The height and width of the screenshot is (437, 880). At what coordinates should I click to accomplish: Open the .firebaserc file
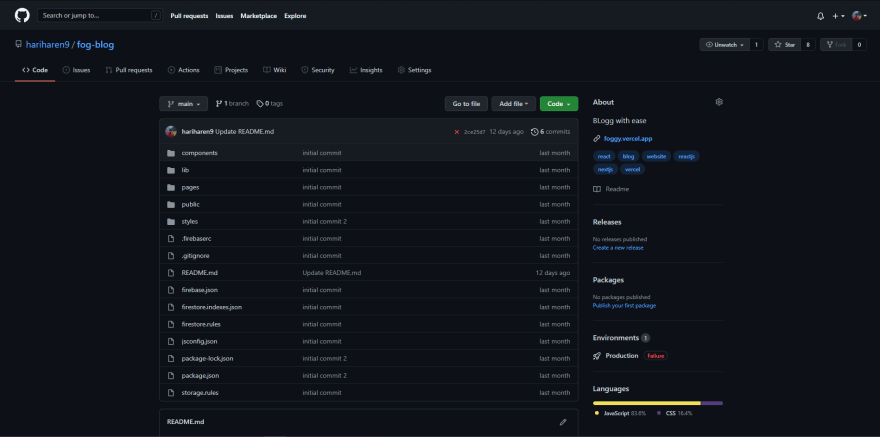[196, 238]
